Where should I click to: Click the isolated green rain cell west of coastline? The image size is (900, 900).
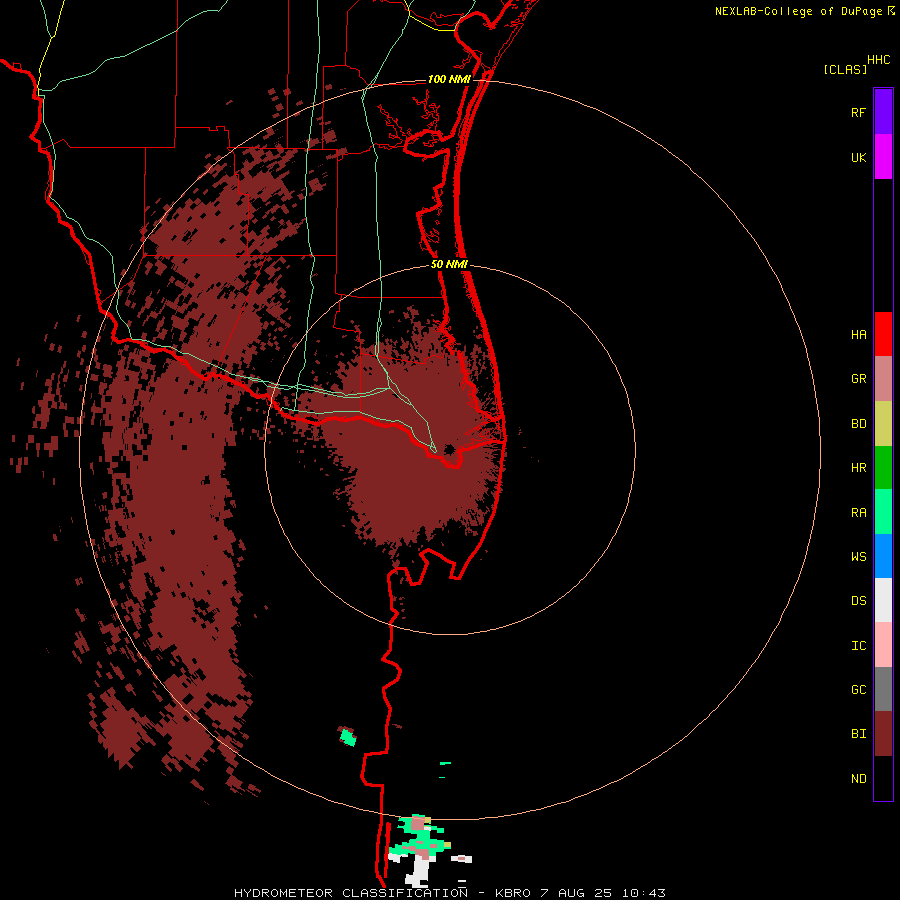[x=347, y=736]
